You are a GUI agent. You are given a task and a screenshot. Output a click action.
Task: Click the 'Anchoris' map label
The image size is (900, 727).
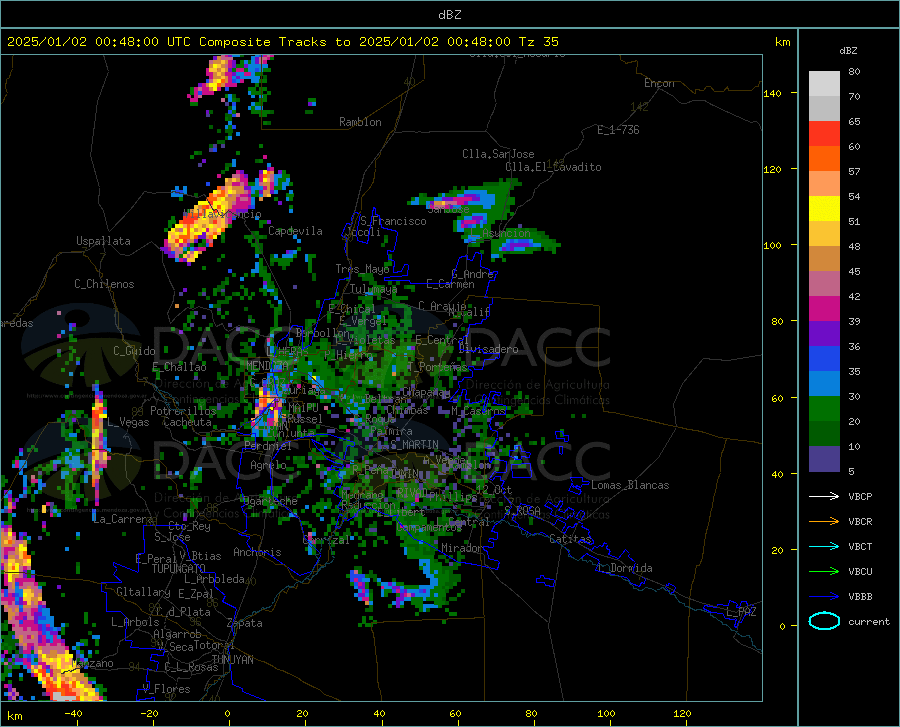click(257, 552)
